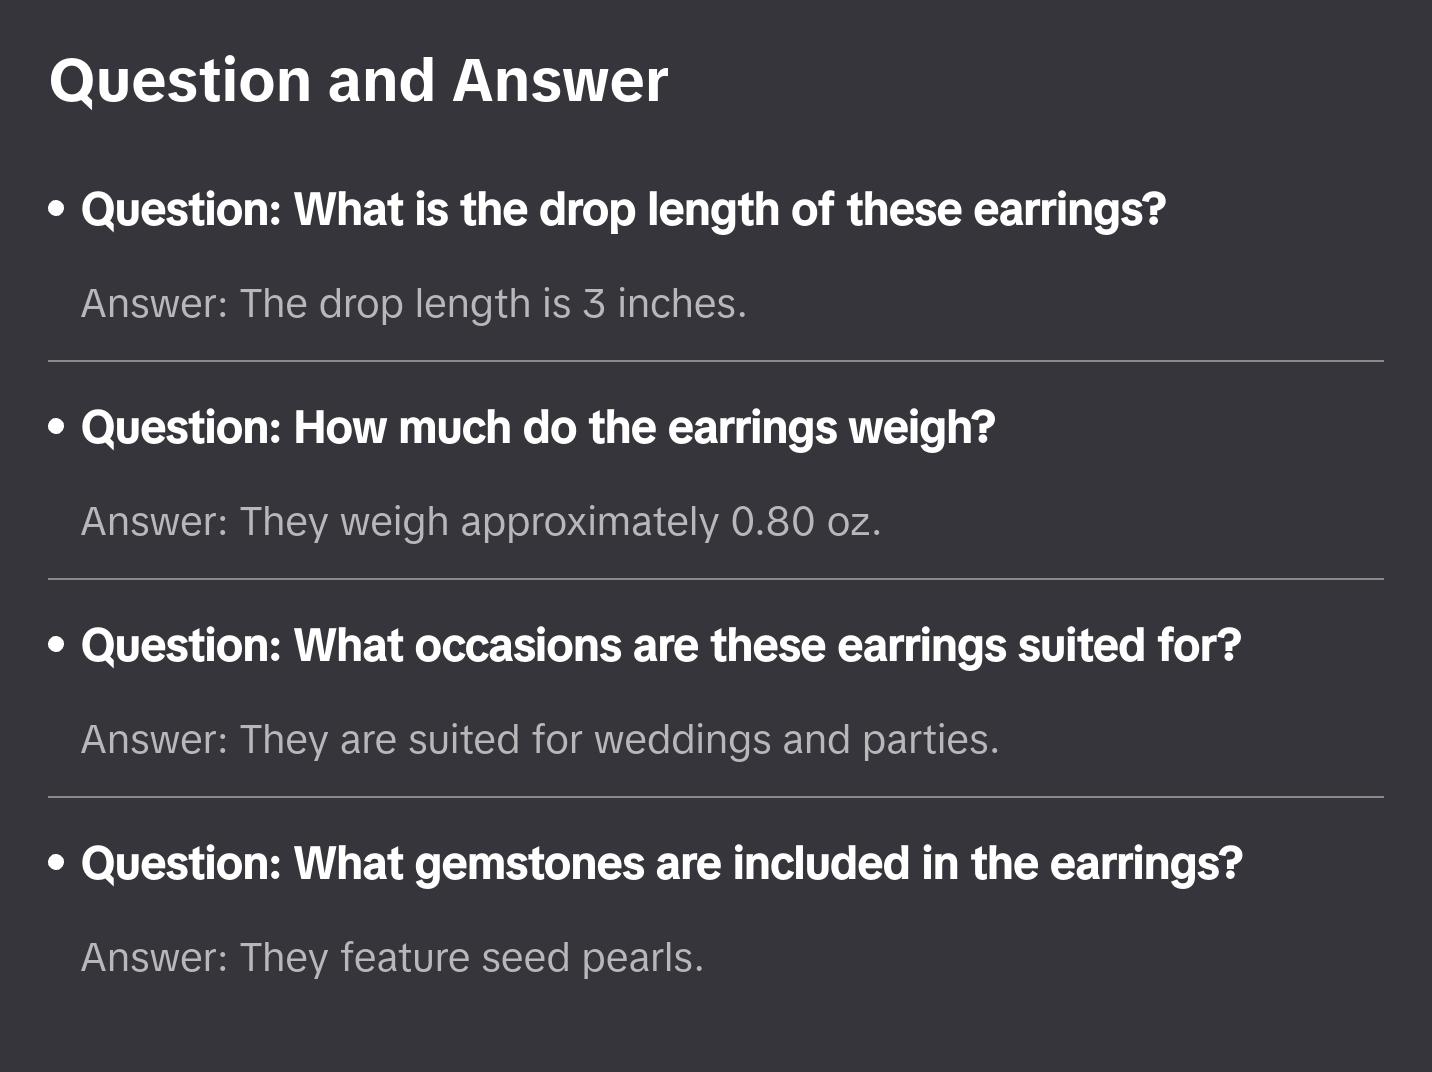
Task: Click the divider beneath the occasions answer
Action: tap(715, 797)
